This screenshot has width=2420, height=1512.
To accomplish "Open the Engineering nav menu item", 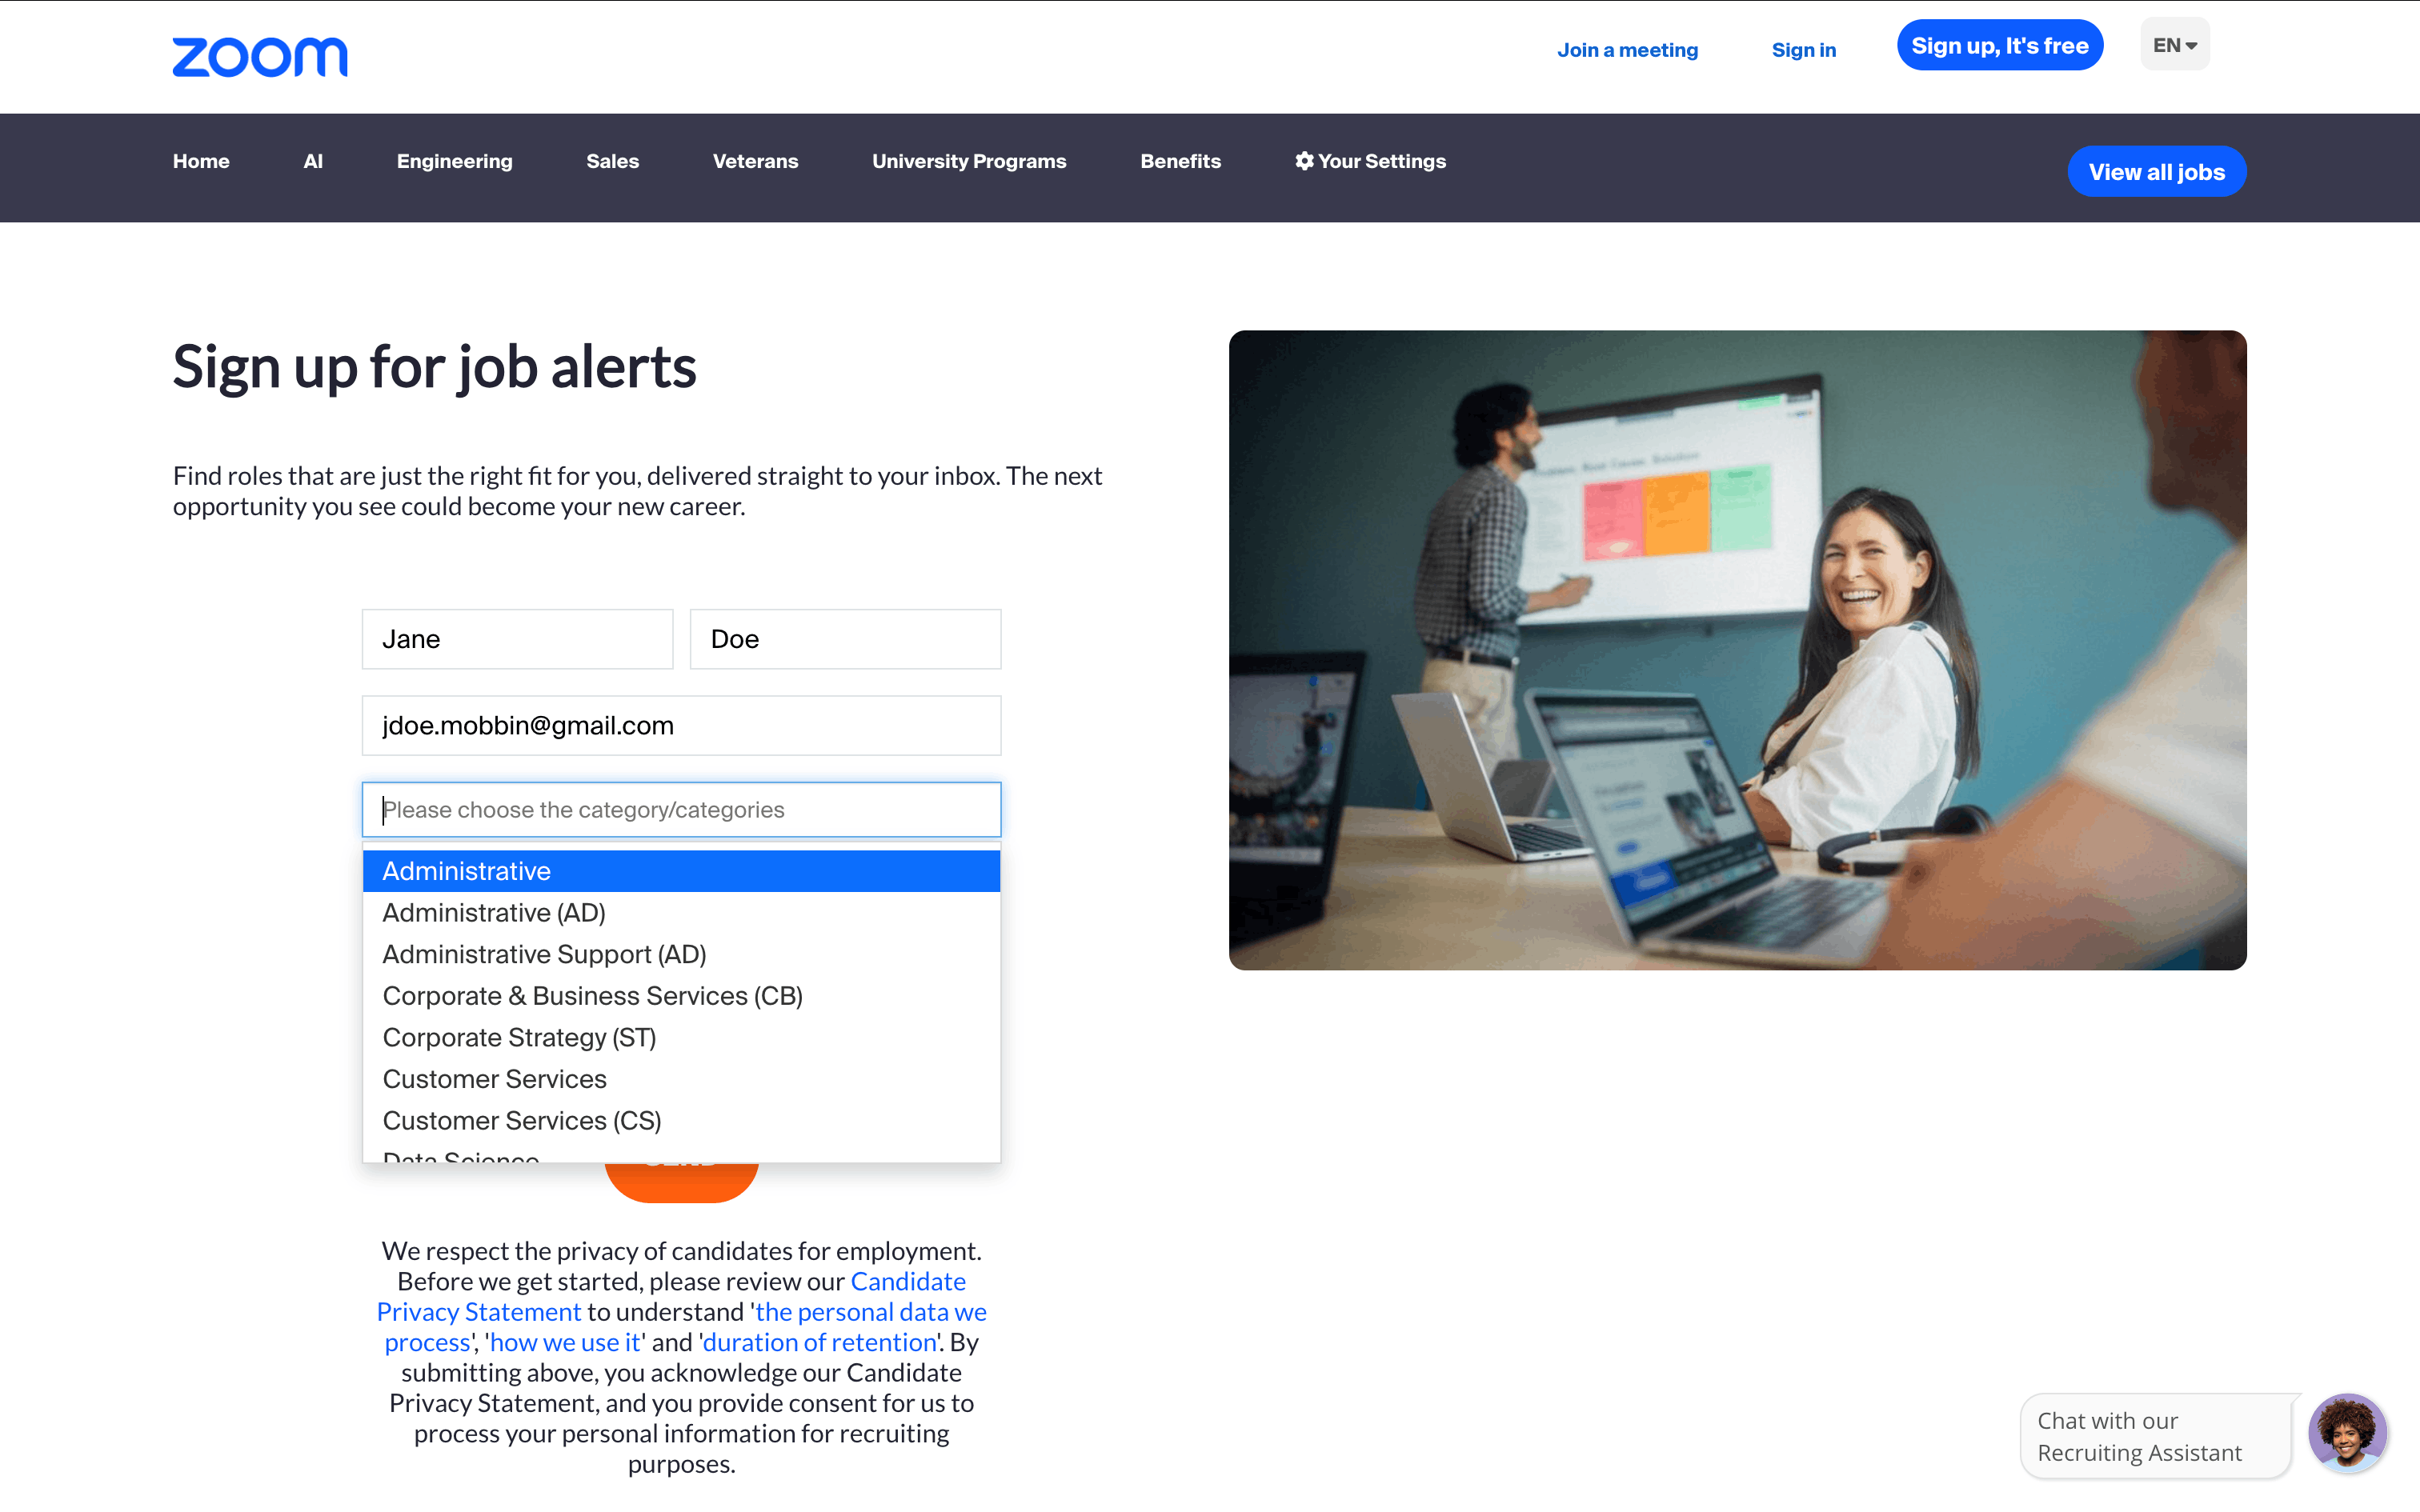I will pos(454,161).
